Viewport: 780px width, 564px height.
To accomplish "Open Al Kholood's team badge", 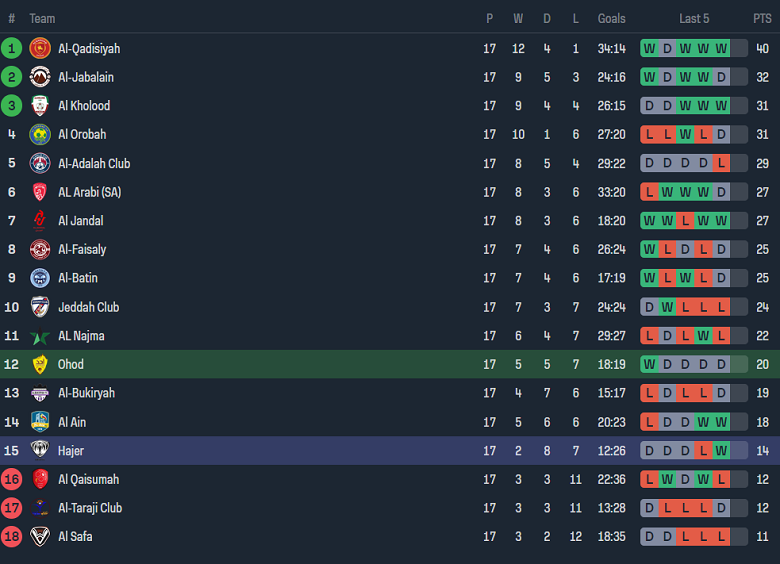I will (x=40, y=106).
